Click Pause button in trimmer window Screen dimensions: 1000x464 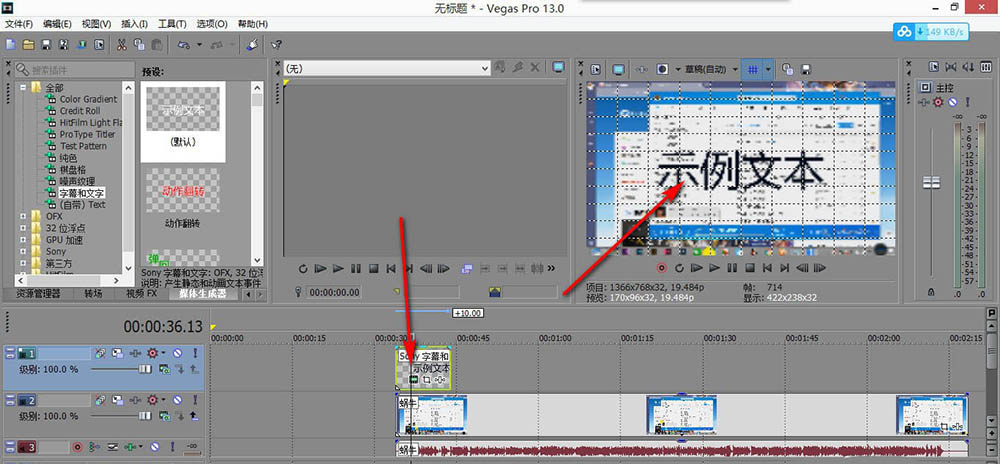pyautogui.click(x=356, y=268)
